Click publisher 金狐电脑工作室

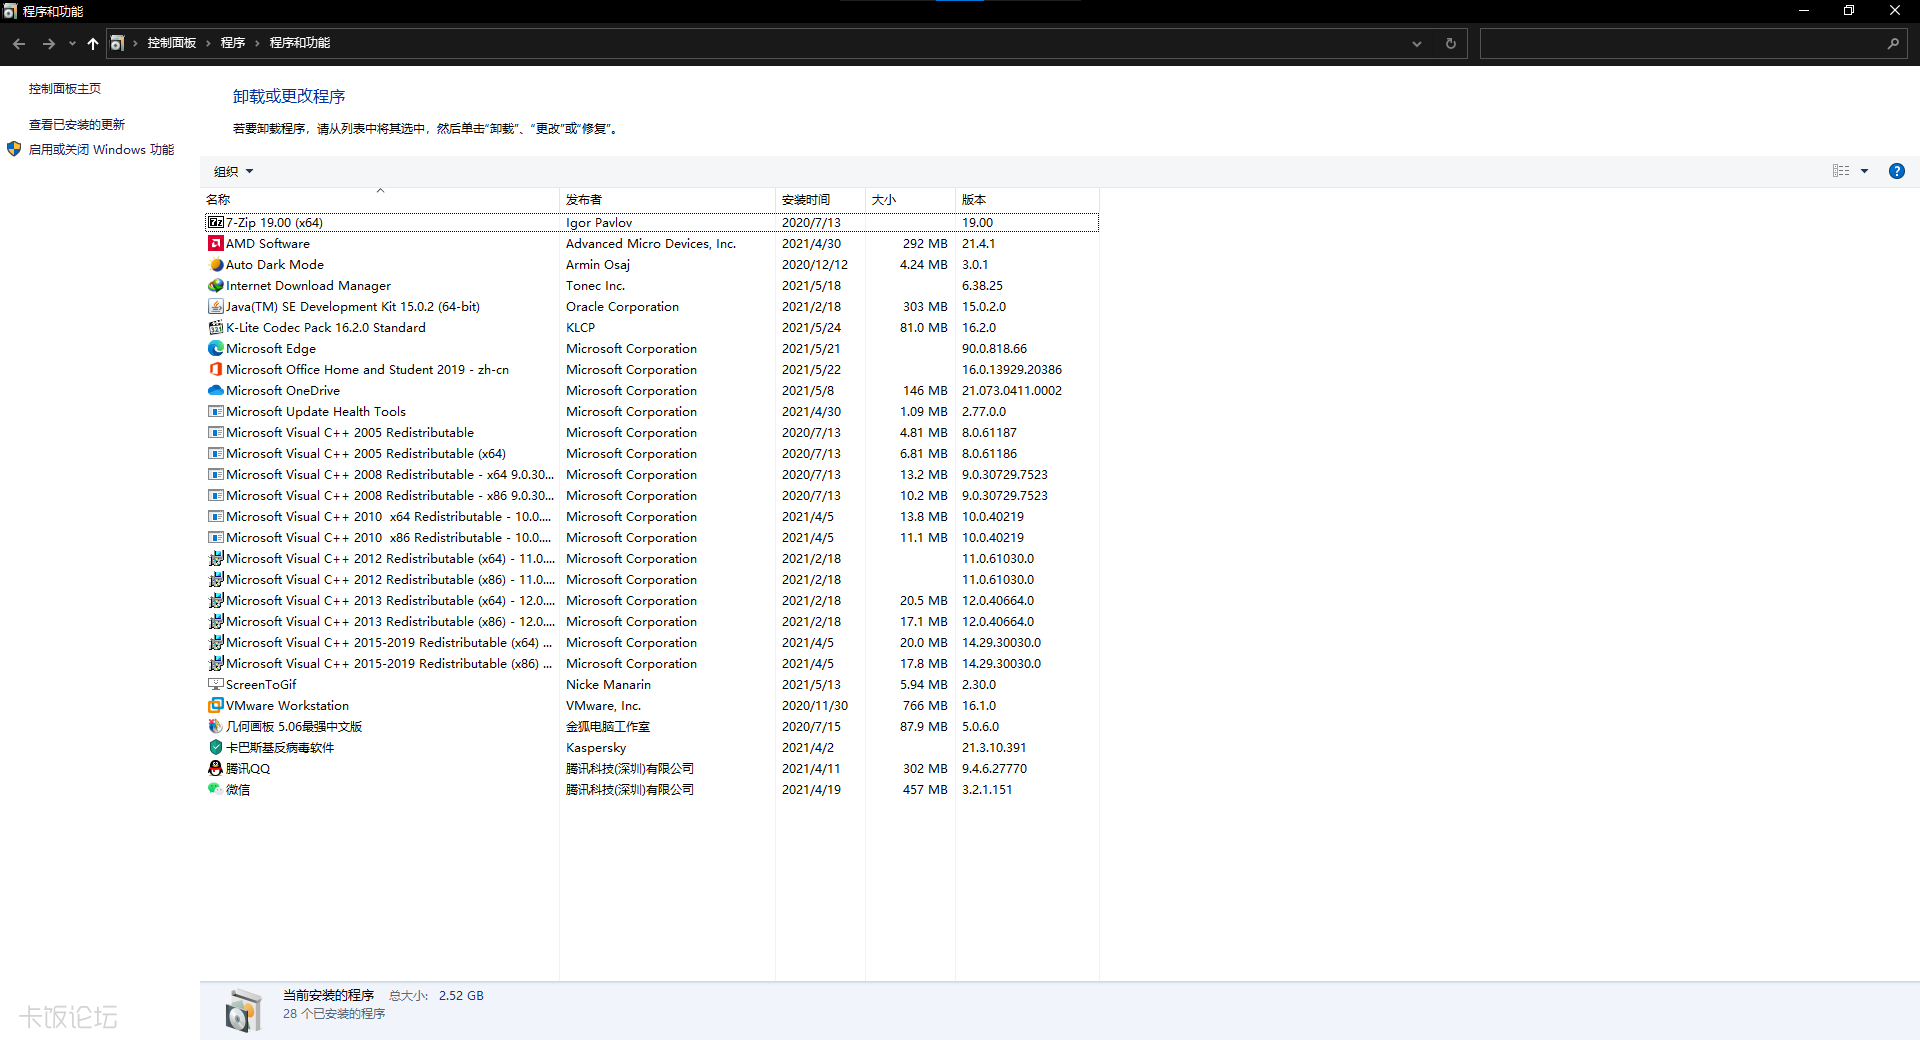click(x=608, y=727)
